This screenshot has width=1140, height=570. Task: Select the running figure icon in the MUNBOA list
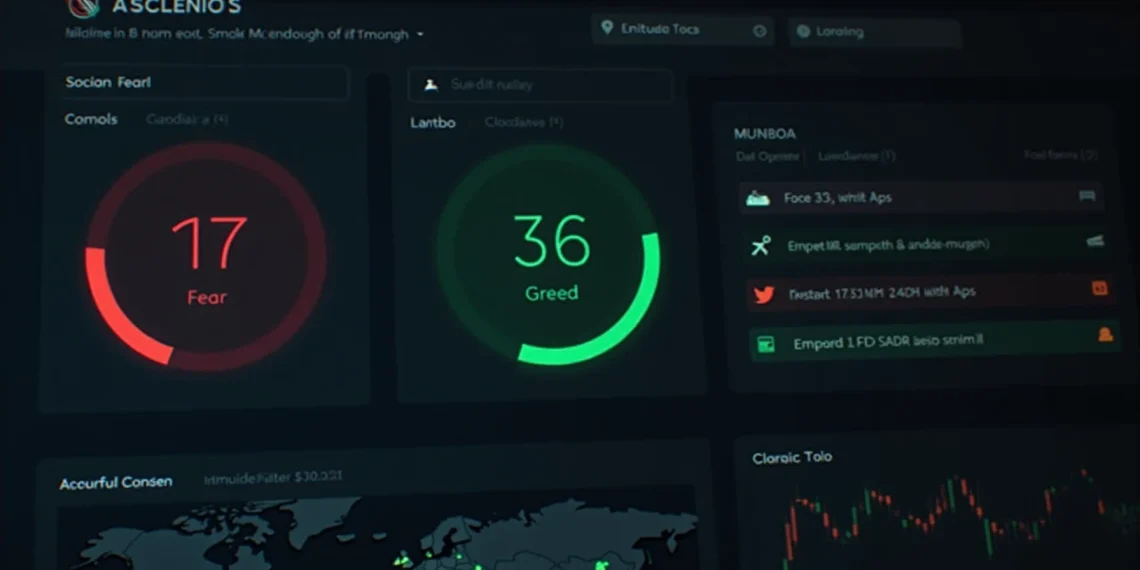[761, 245]
